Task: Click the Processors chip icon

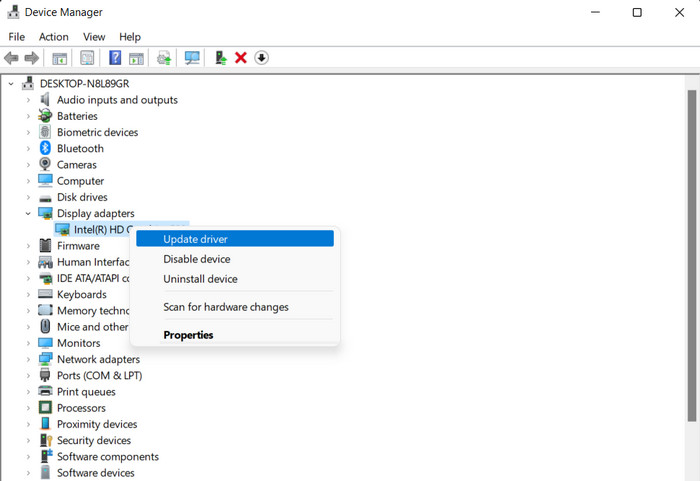Action: pyautogui.click(x=45, y=407)
